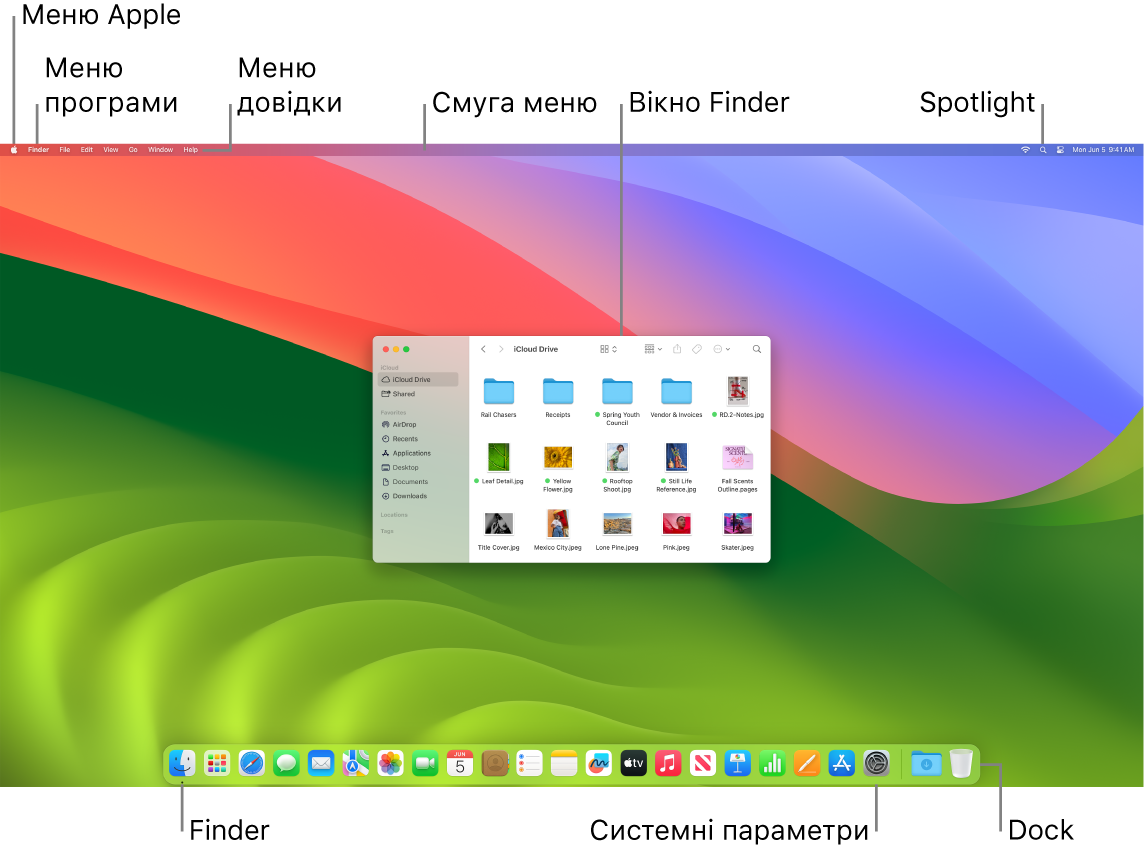1146x851 pixels.
Task: Select AirDrop in the Finder sidebar
Action: pyautogui.click(x=402, y=424)
